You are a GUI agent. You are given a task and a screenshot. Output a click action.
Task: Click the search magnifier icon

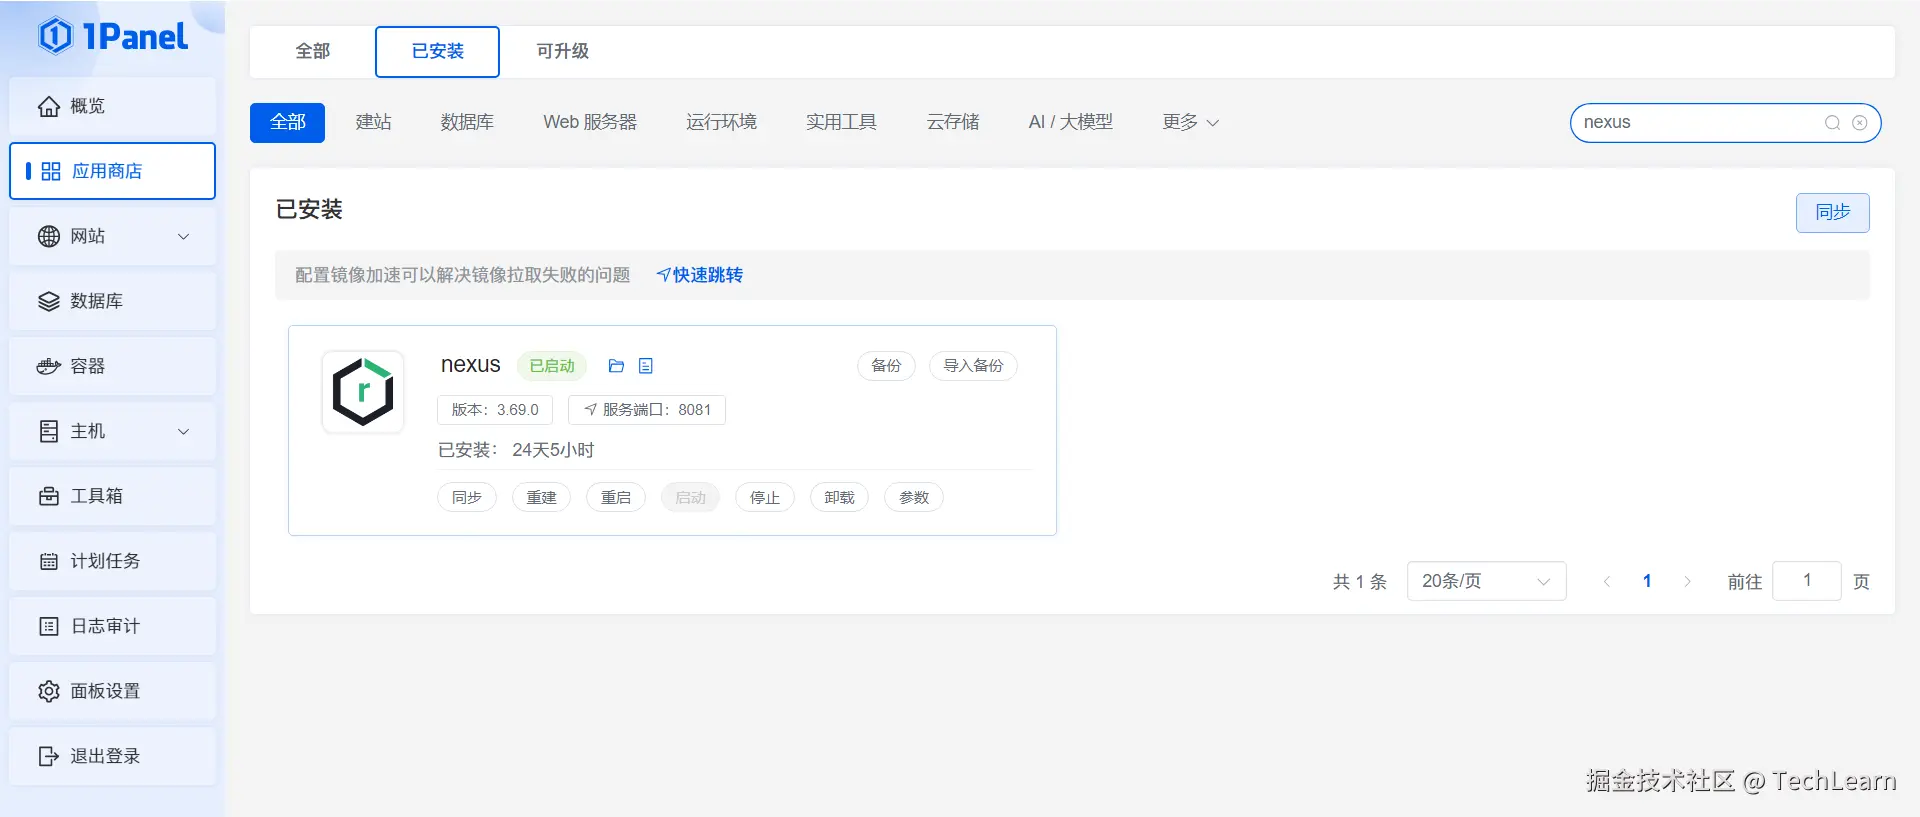pos(1833,123)
